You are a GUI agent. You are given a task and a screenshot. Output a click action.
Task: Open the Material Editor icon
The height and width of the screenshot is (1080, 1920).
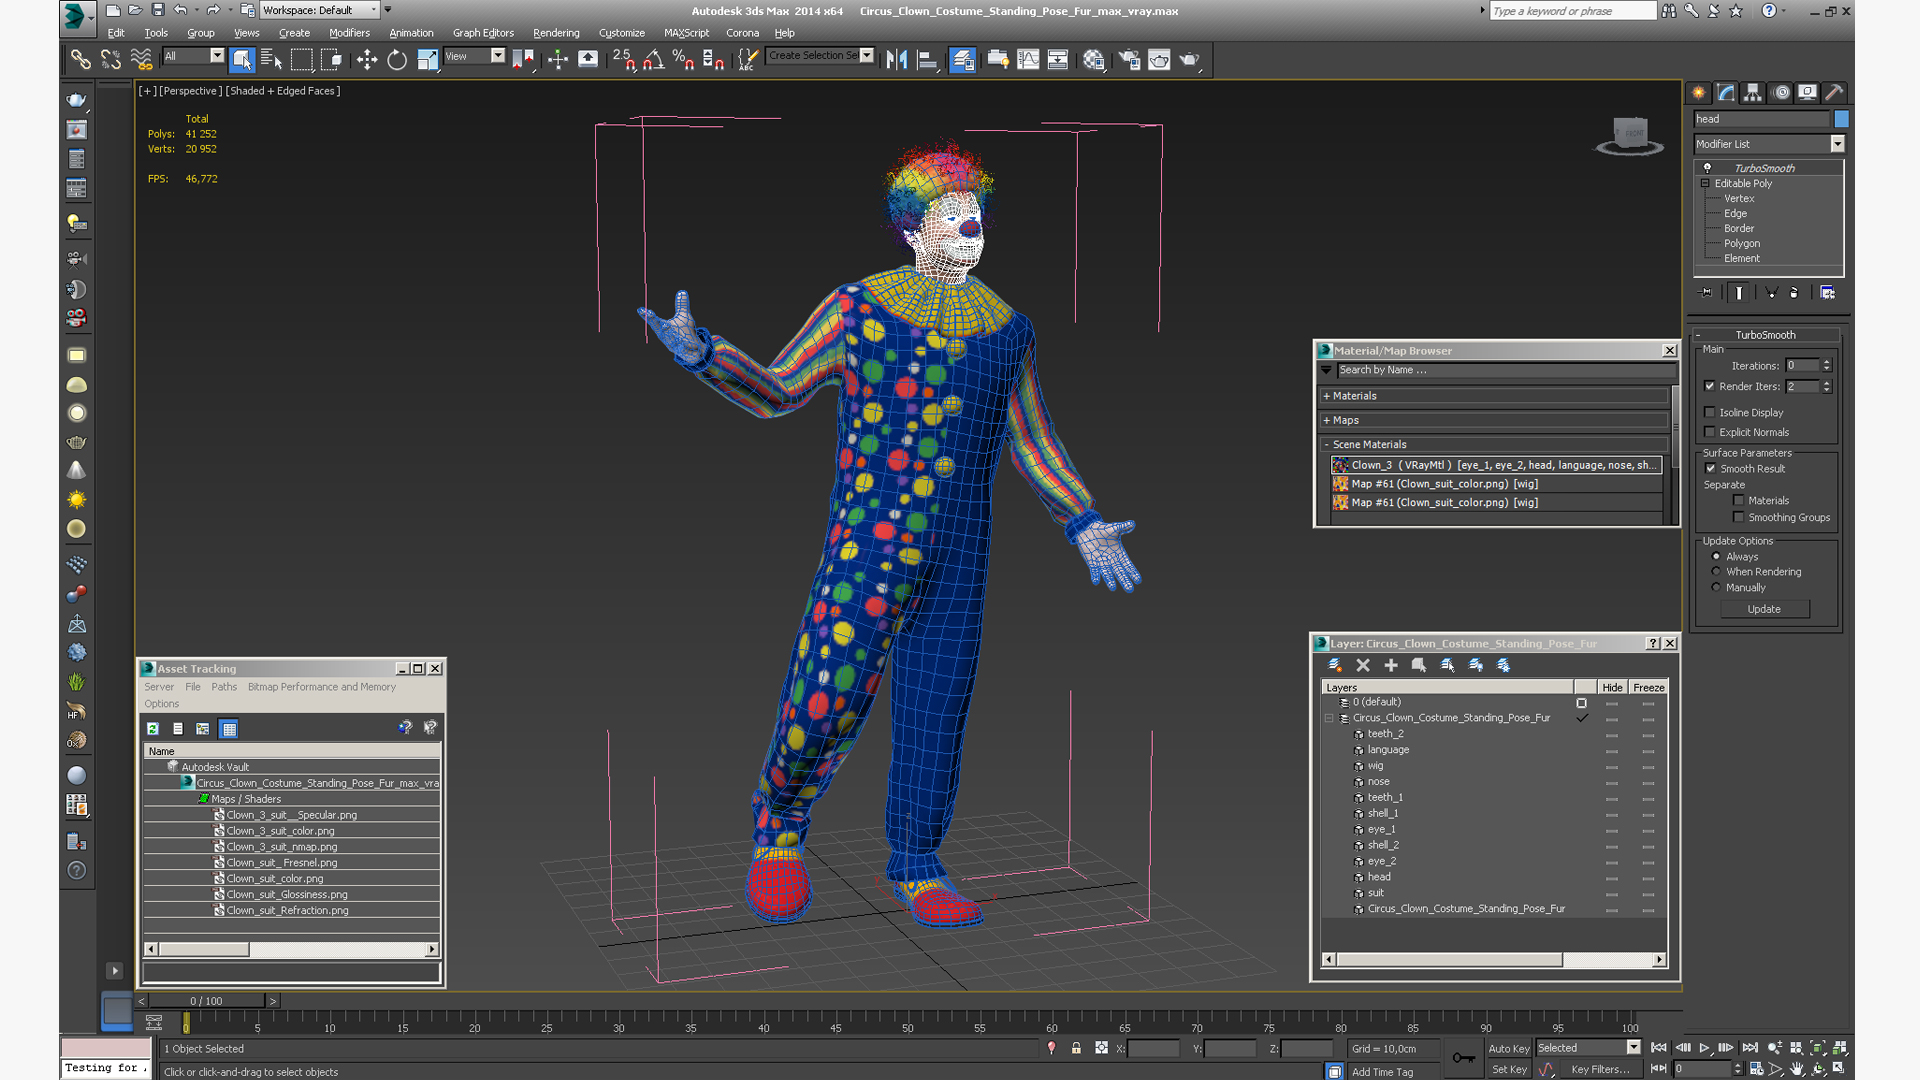coord(1093,60)
